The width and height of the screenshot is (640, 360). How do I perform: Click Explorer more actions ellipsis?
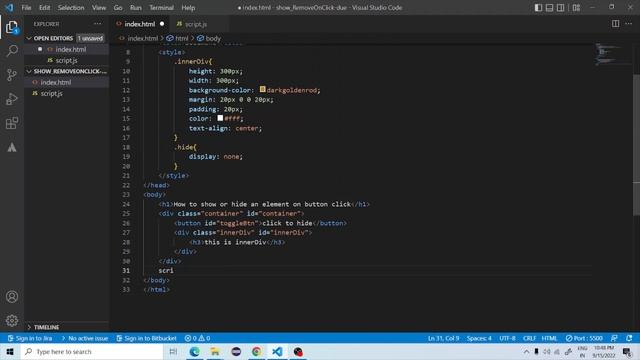tap(98, 24)
